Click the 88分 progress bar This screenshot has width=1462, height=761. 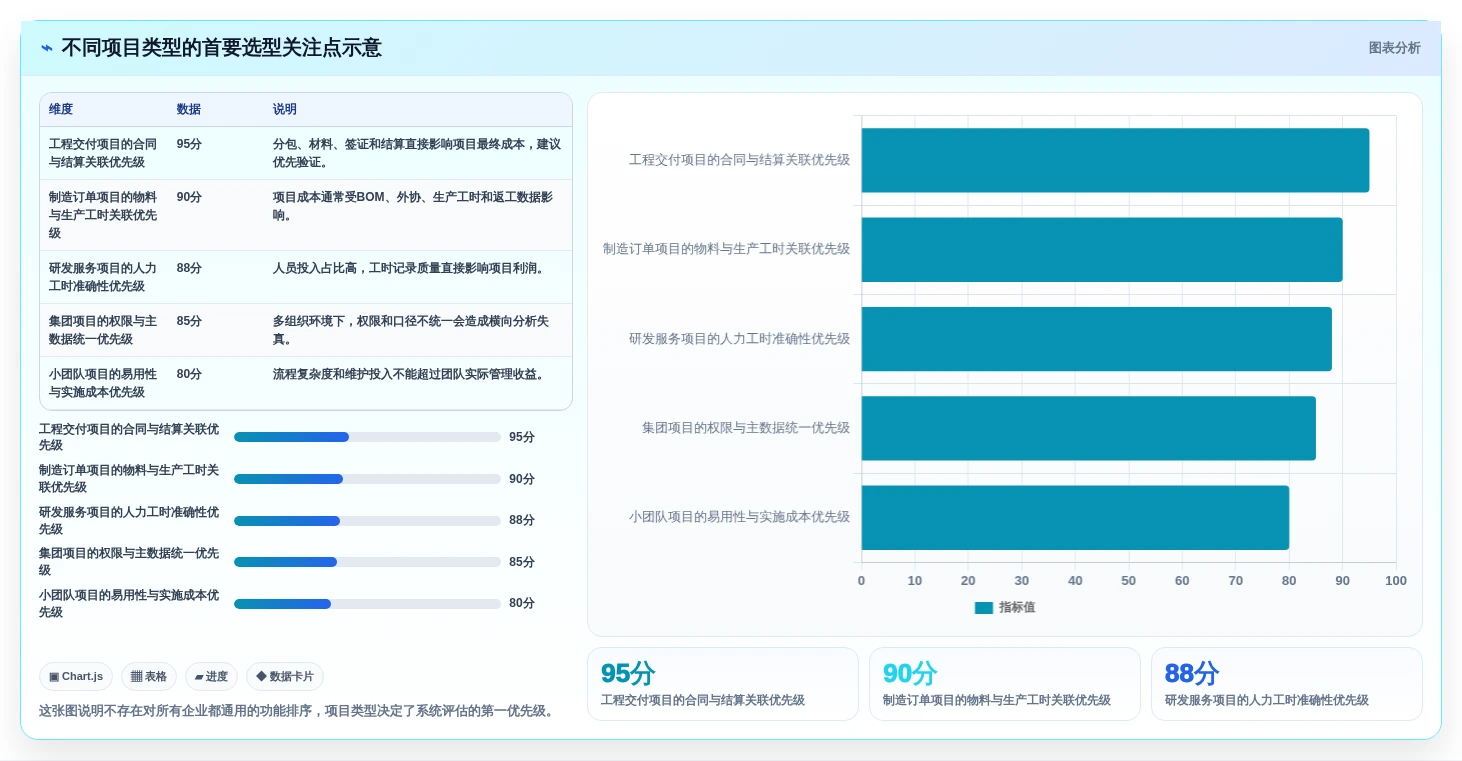click(367, 520)
